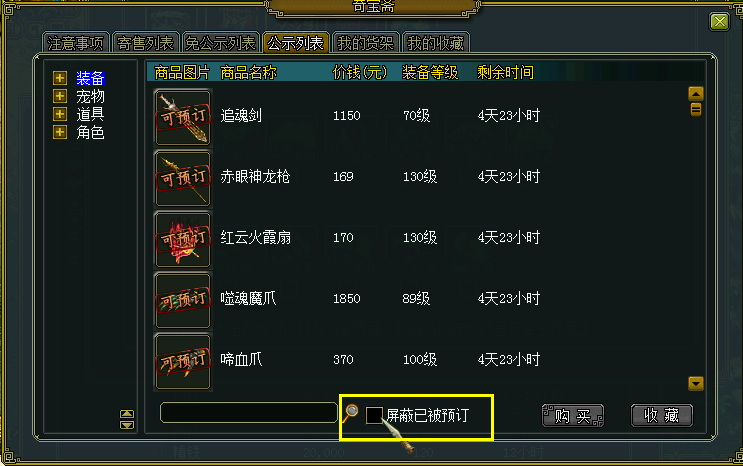Select the 赤眼神龙枪 spear icon
743x466 pixels.
(x=182, y=178)
